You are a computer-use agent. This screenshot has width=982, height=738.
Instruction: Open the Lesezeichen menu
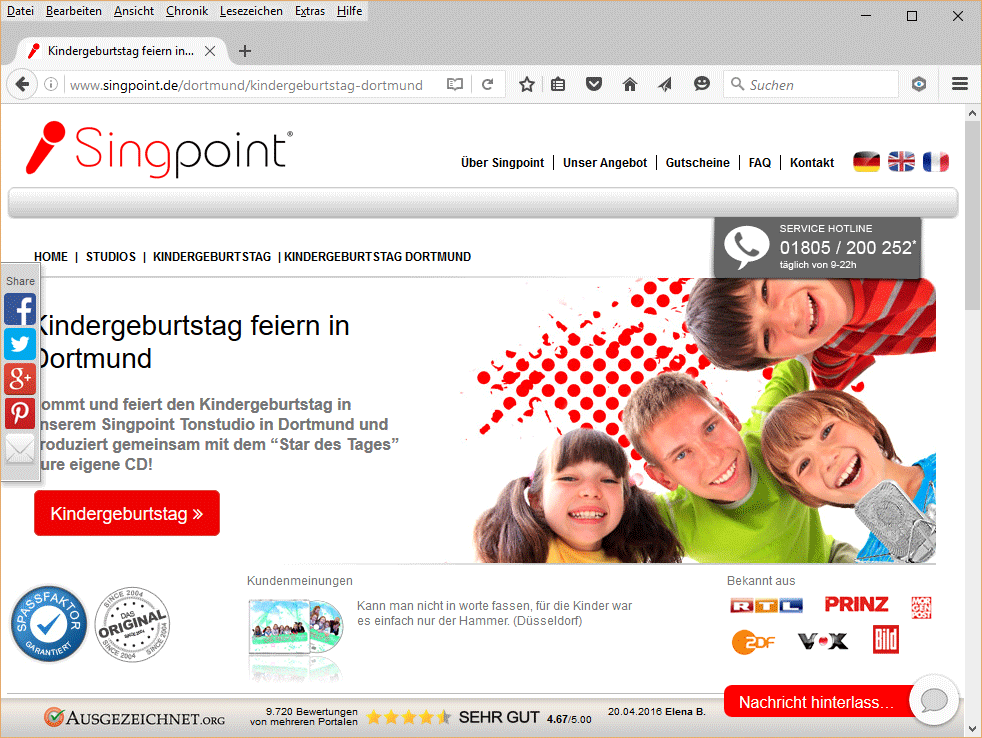click(x=251, y=11)
